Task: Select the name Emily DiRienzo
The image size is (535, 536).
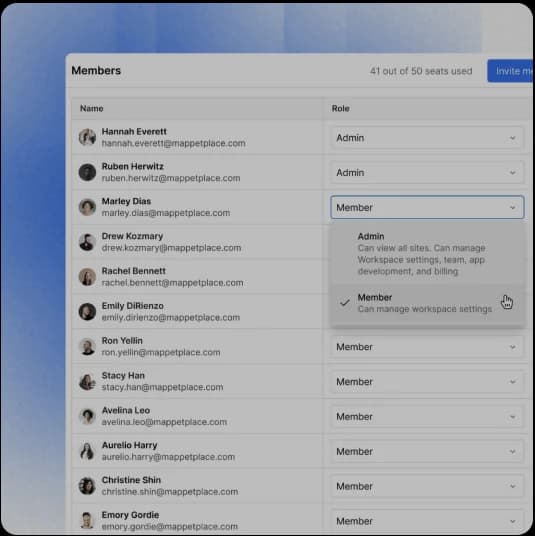Action: point(133,306)
